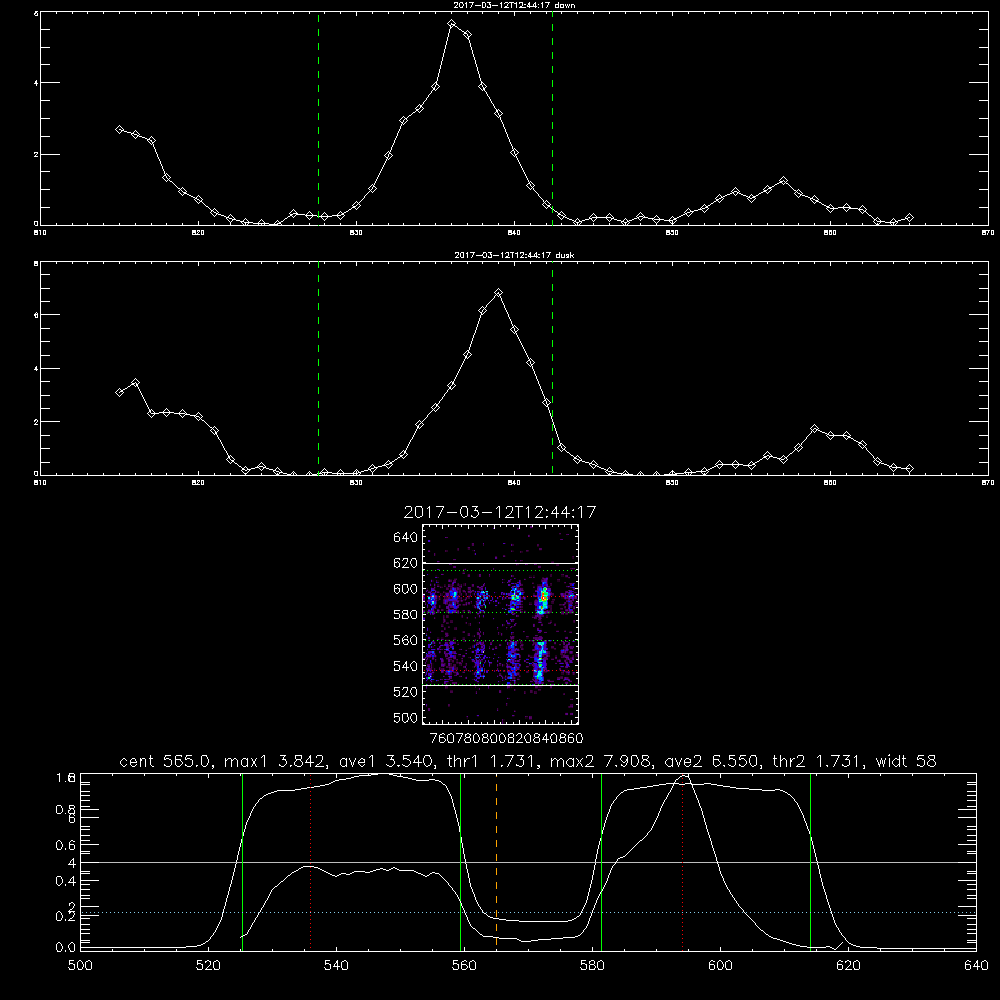Click the green vertical line near 614 in bottom plot
Image resolution: width=1000 pixels, height=1000 pixels.
(x=811, y=862)
